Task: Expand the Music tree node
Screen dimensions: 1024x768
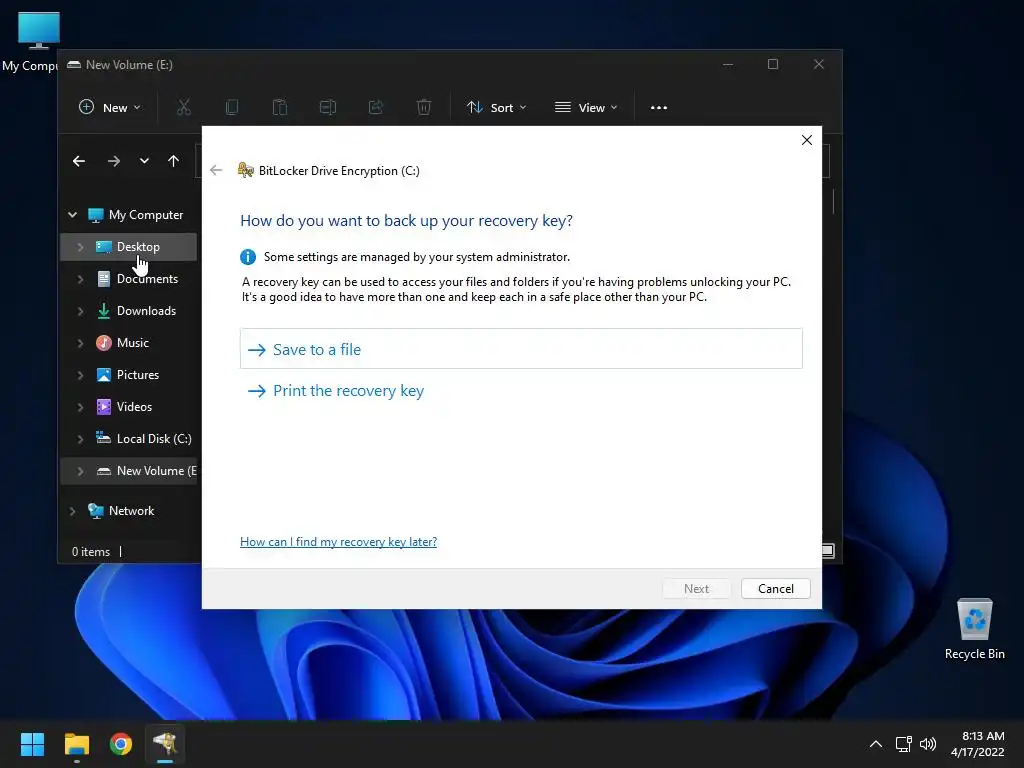Action: tap(80, 343)
